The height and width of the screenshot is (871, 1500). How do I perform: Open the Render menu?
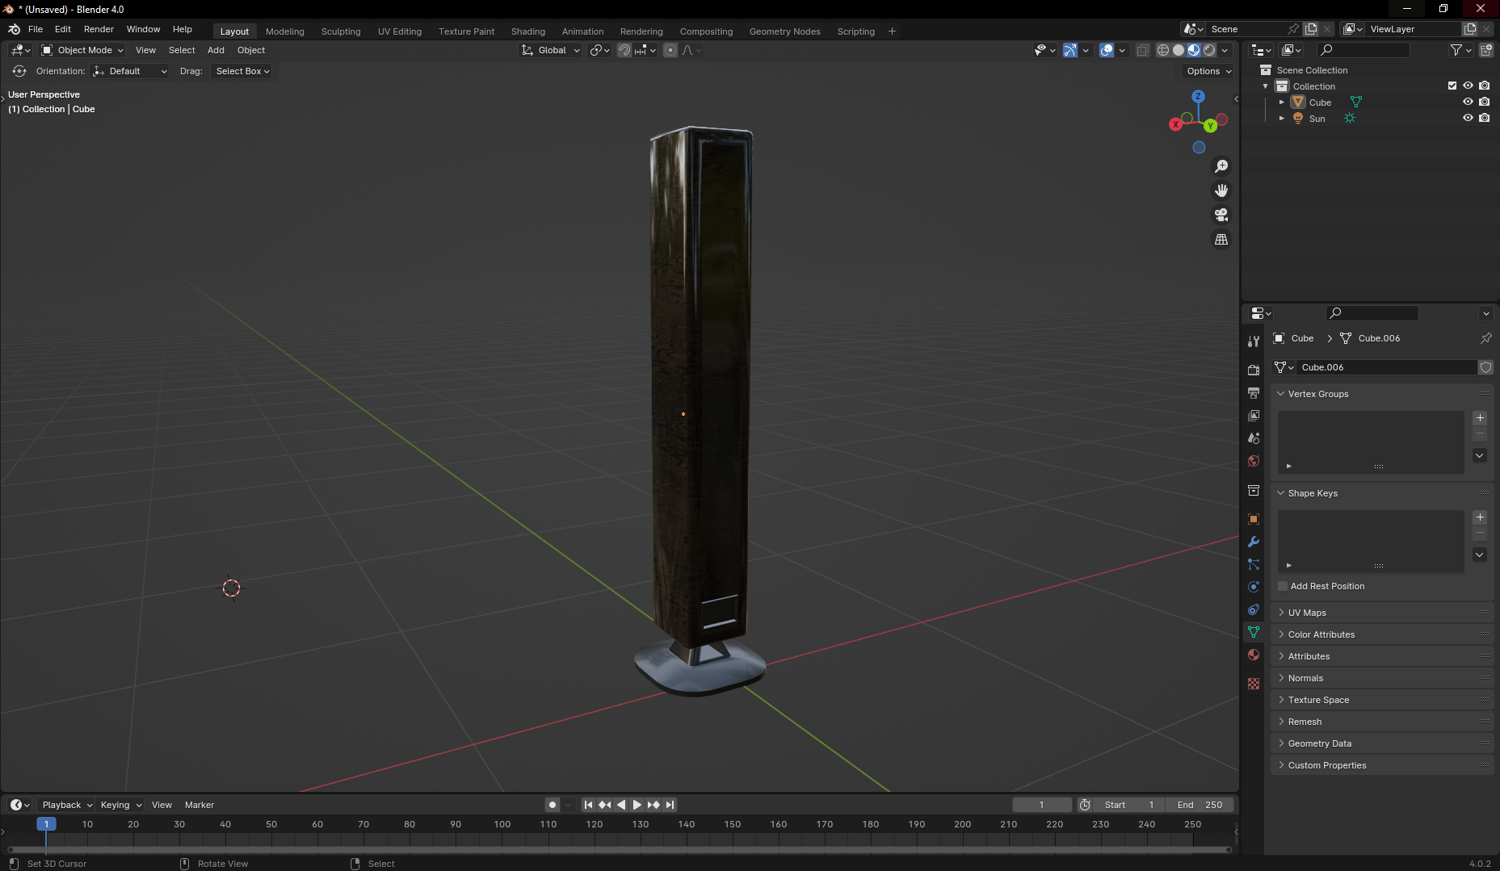(98, 29)
